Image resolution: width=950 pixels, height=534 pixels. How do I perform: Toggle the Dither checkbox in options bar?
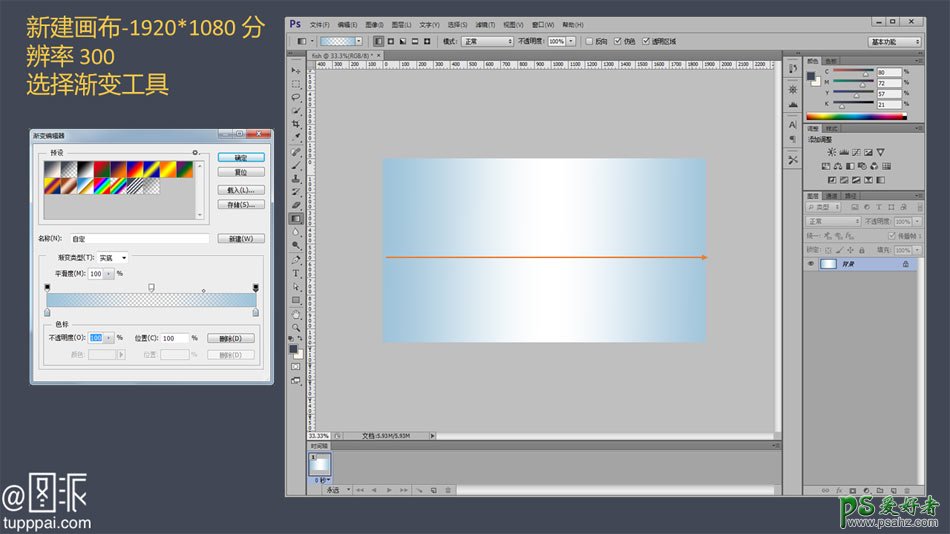pyautogui.click(x=618, y=41)
